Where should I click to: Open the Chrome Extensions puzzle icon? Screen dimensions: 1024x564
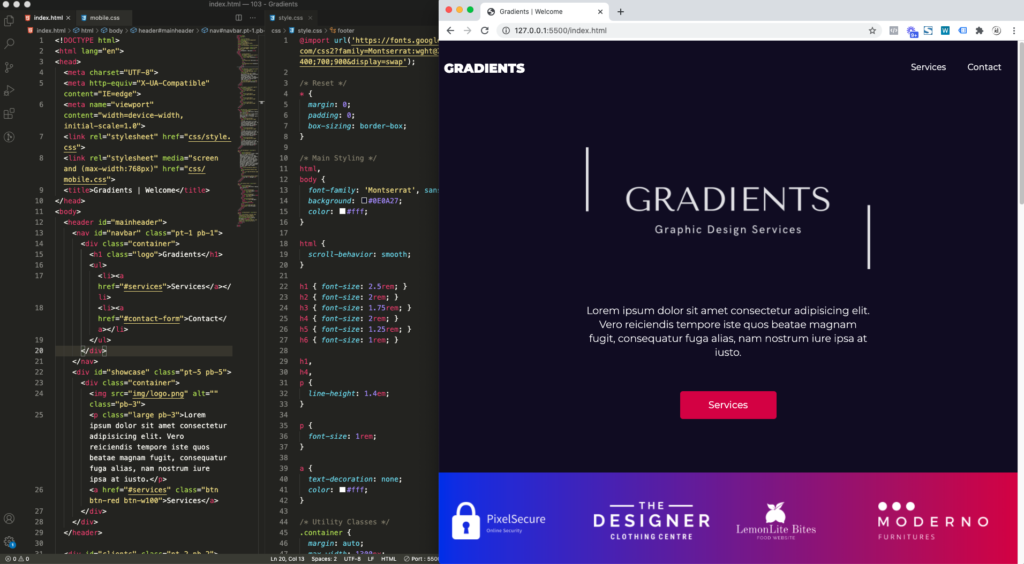coord(979,31)
